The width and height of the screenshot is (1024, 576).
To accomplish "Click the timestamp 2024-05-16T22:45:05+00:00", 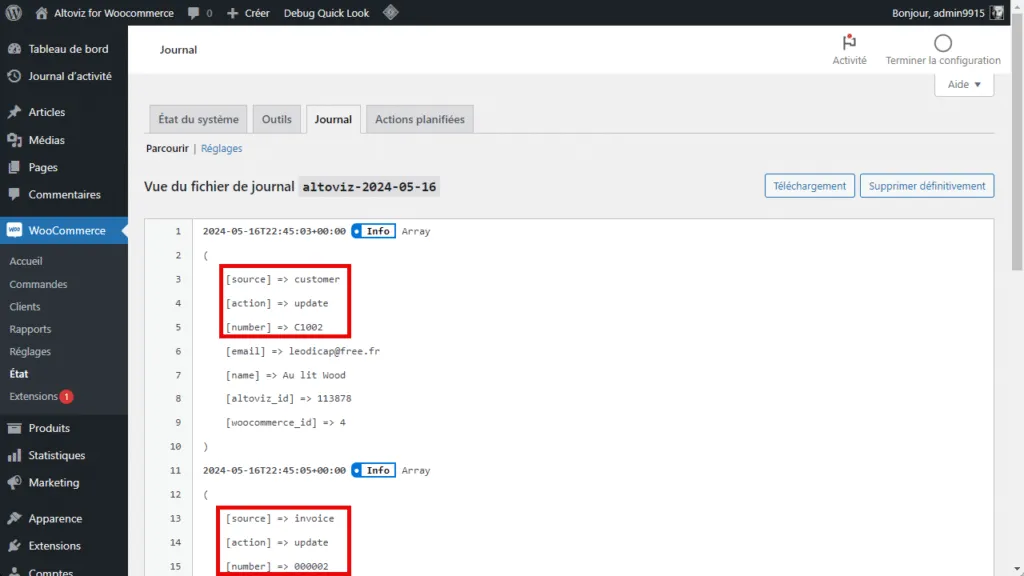I will click(274, 470).
